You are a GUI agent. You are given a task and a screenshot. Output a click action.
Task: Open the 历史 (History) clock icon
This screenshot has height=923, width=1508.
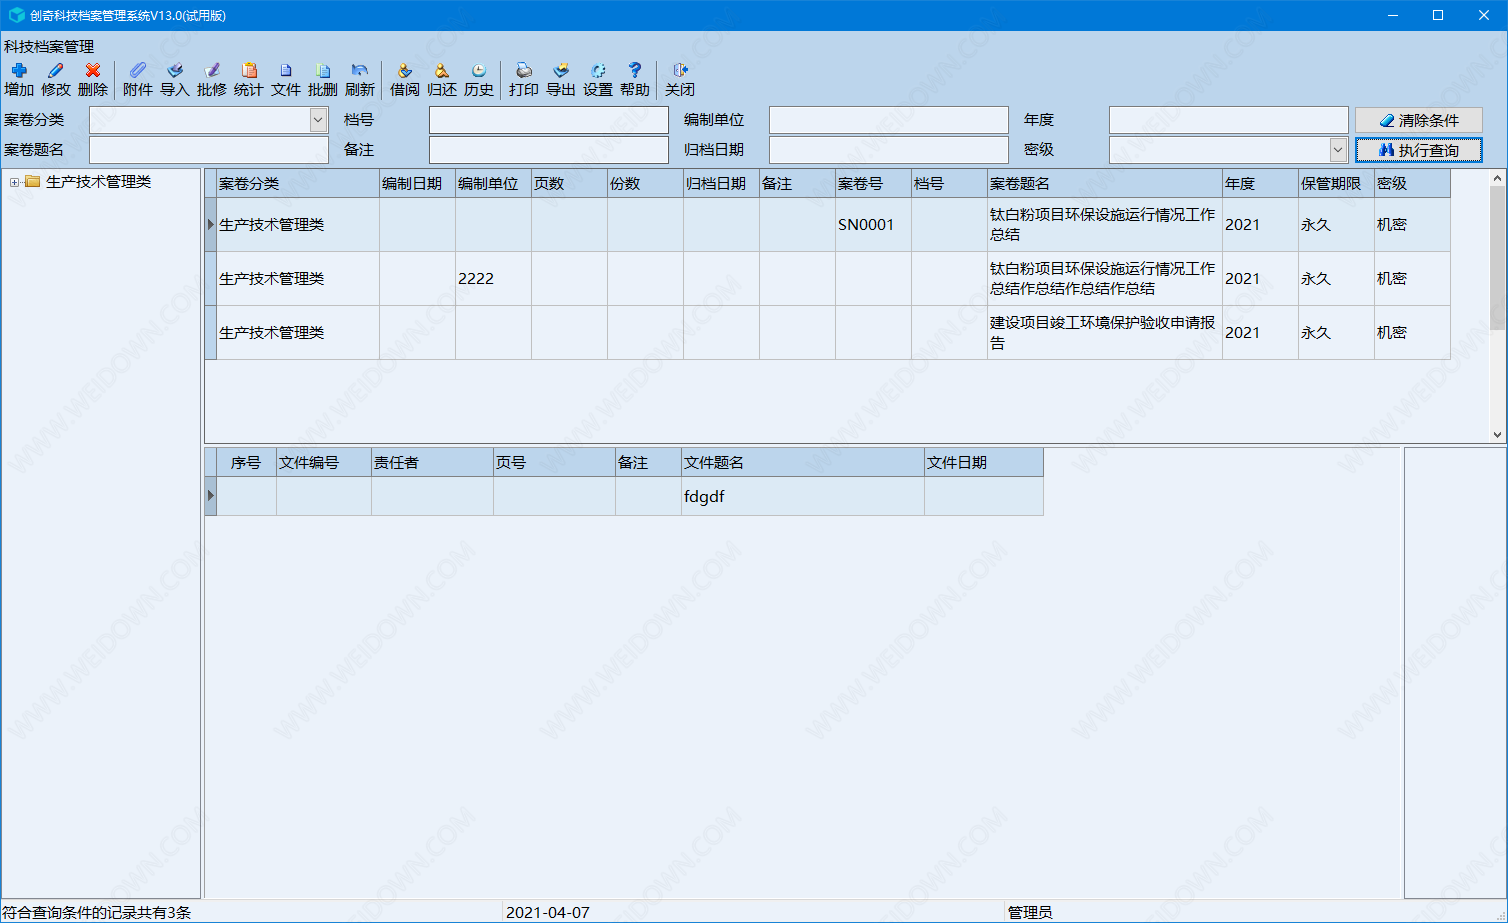[x=479, y=79]
